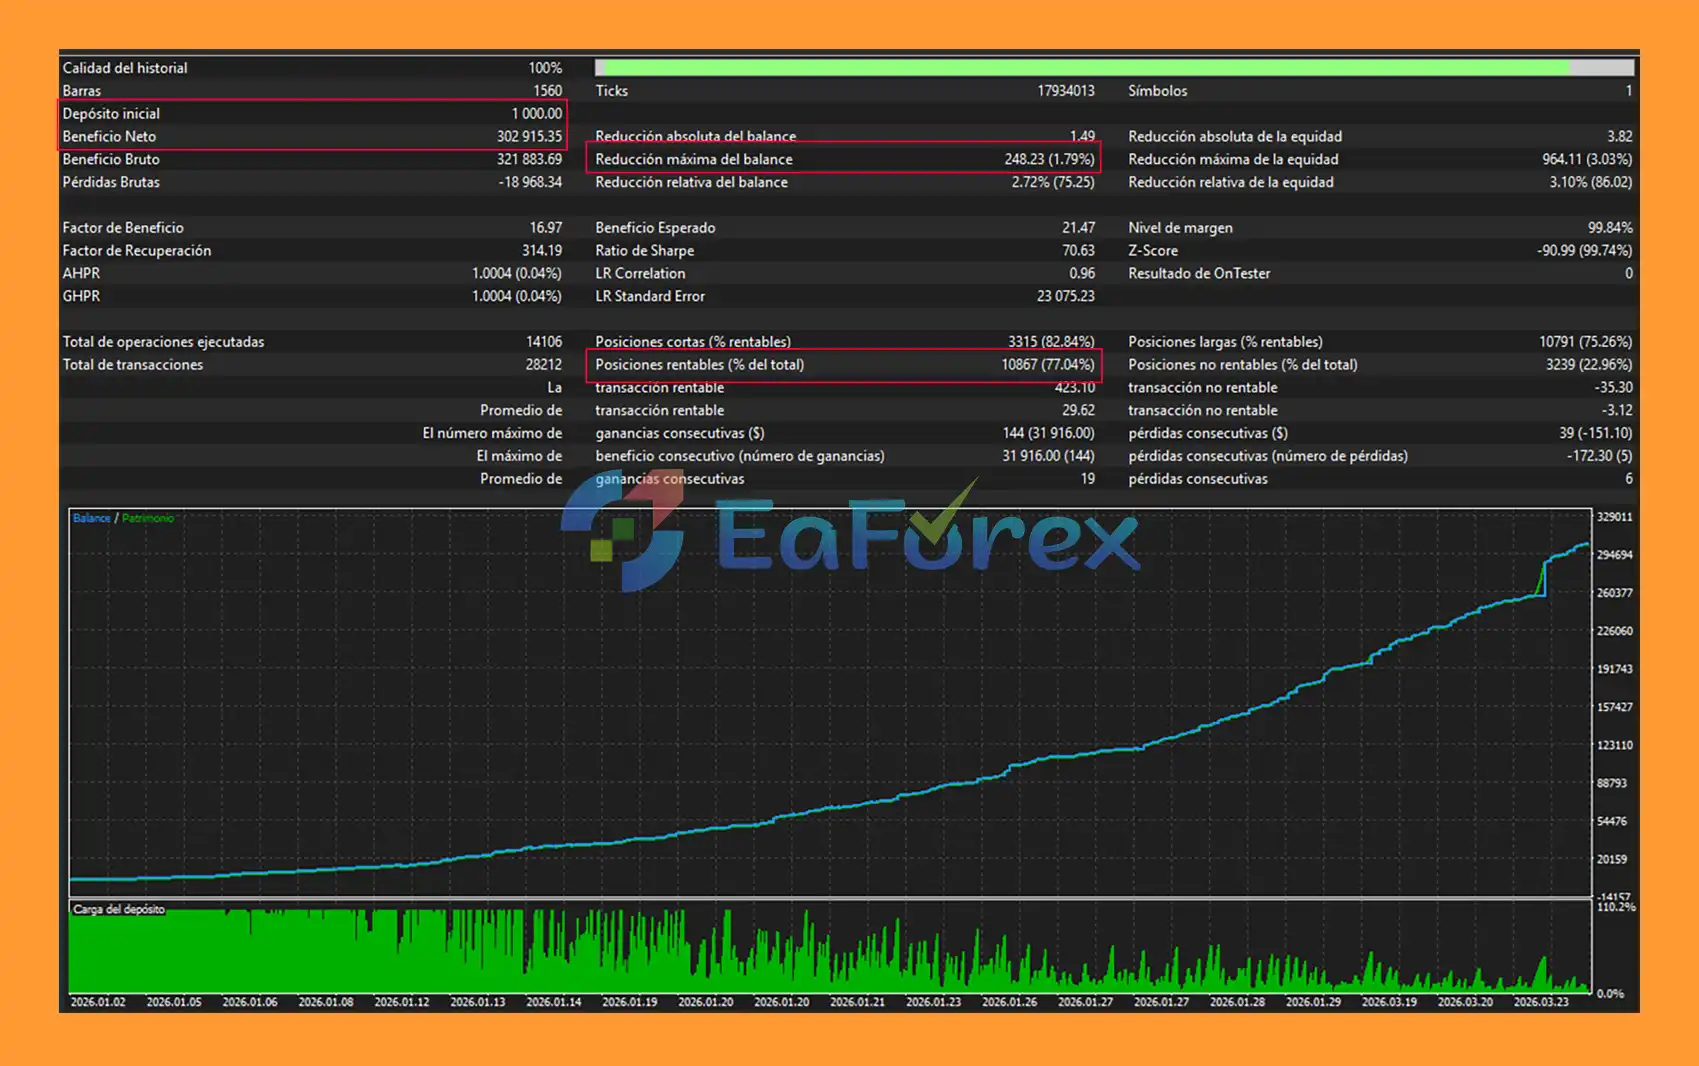Image resolution: width=1699 pixels, height=1066 pixels.
Task: Select the Z-Score value
Action: pos(1584,251)
